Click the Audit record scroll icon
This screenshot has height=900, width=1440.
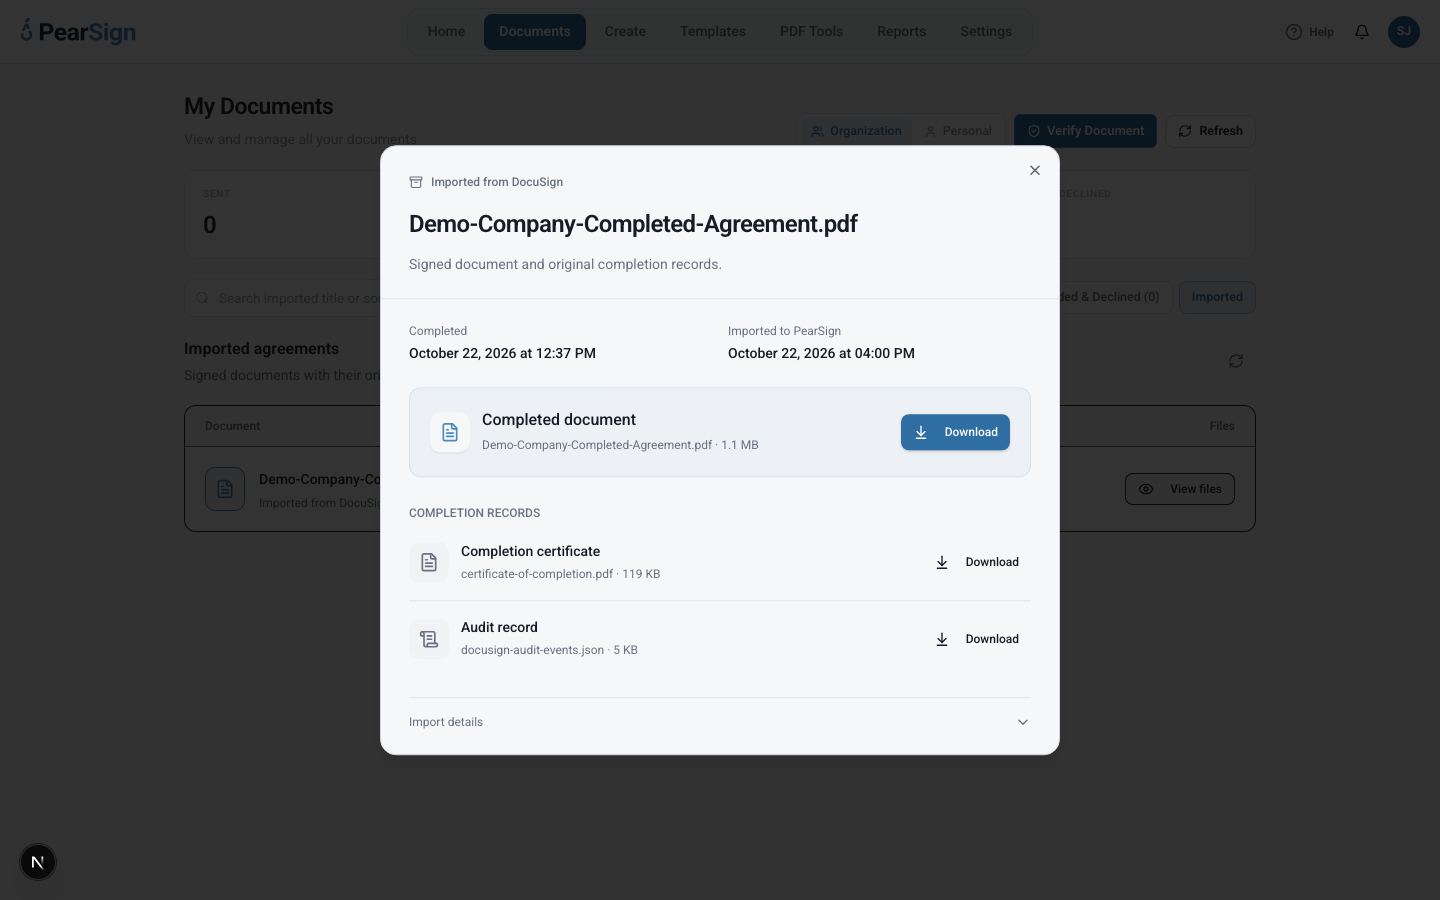tap(429, 639)
